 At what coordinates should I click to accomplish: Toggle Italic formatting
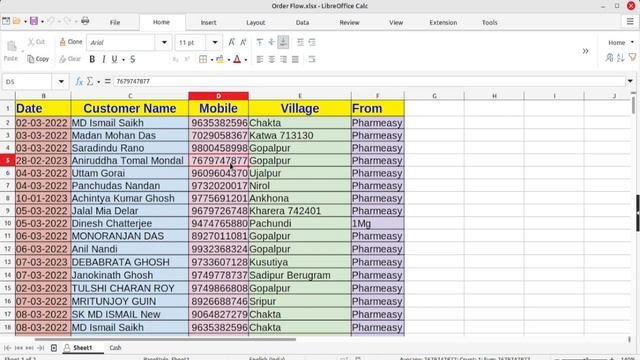[x=104, y=60]
